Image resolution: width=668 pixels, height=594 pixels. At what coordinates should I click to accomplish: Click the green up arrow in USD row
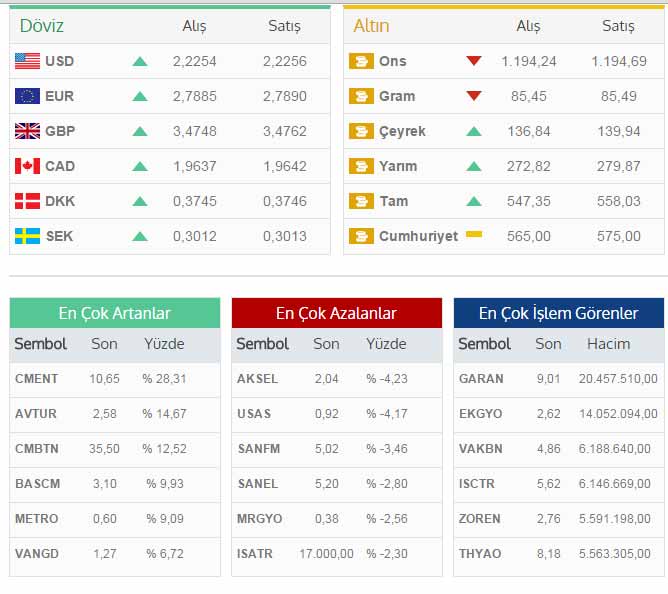pos(140,61)
